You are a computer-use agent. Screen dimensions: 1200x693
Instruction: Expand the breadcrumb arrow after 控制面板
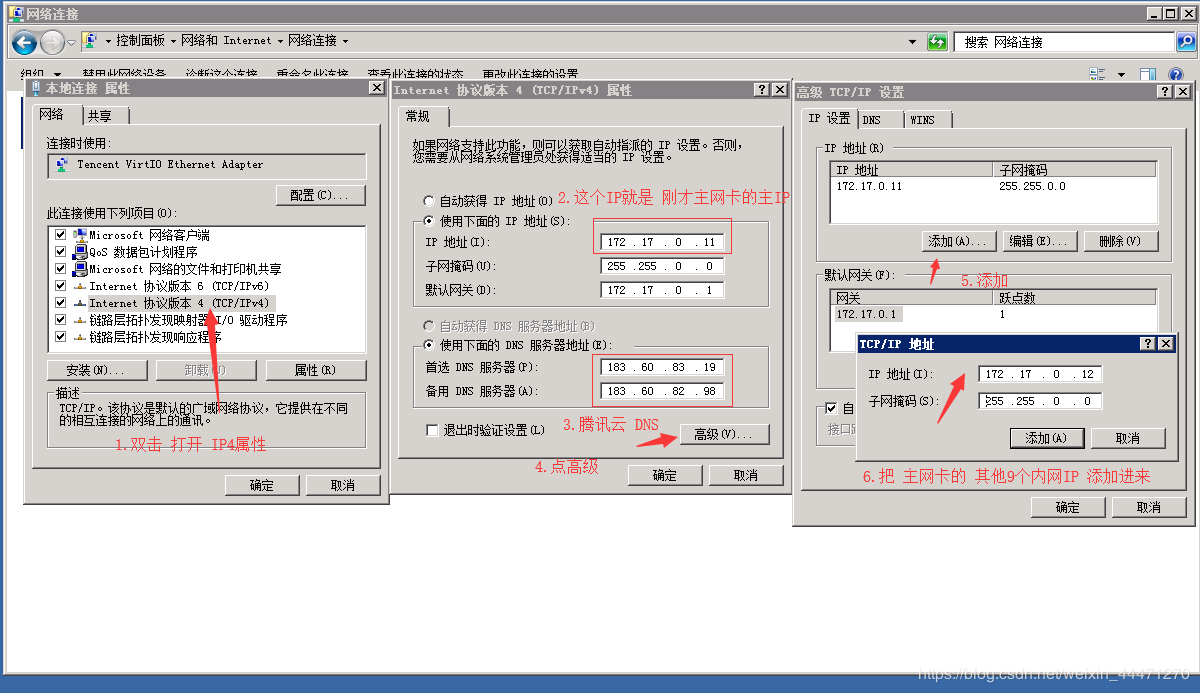(173, 41)
